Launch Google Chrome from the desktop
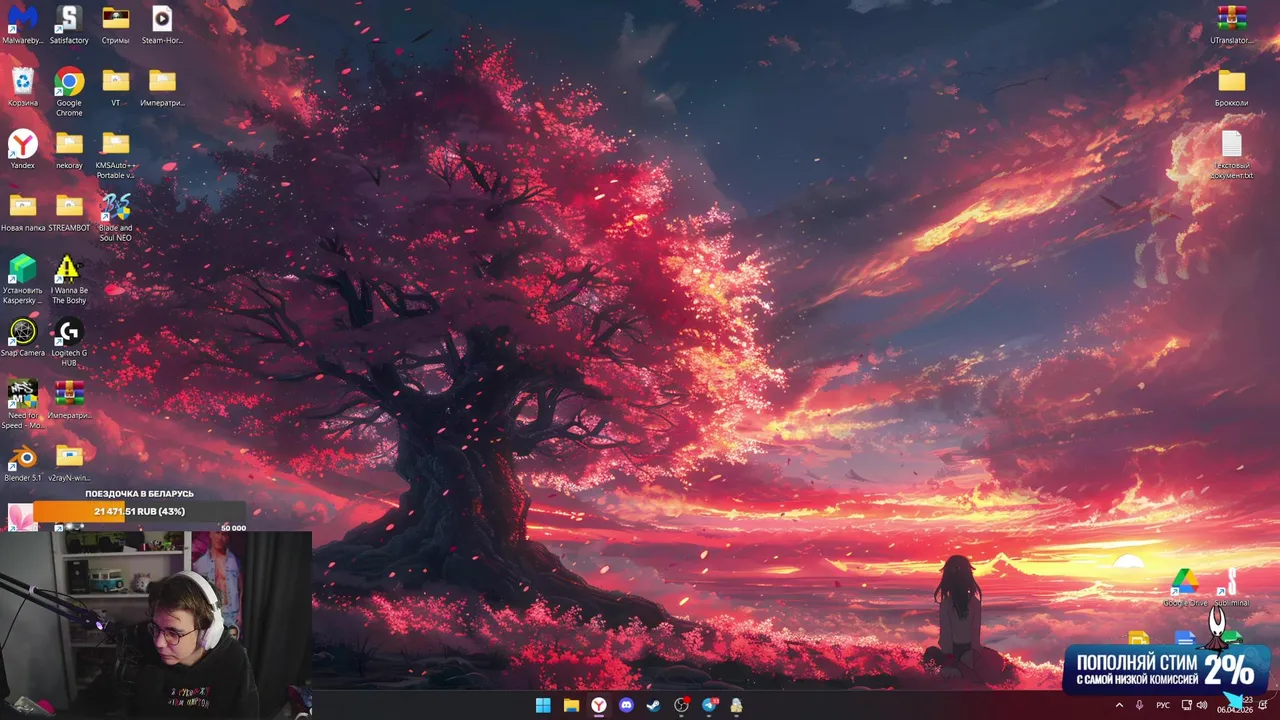 (x=69, y=92)
